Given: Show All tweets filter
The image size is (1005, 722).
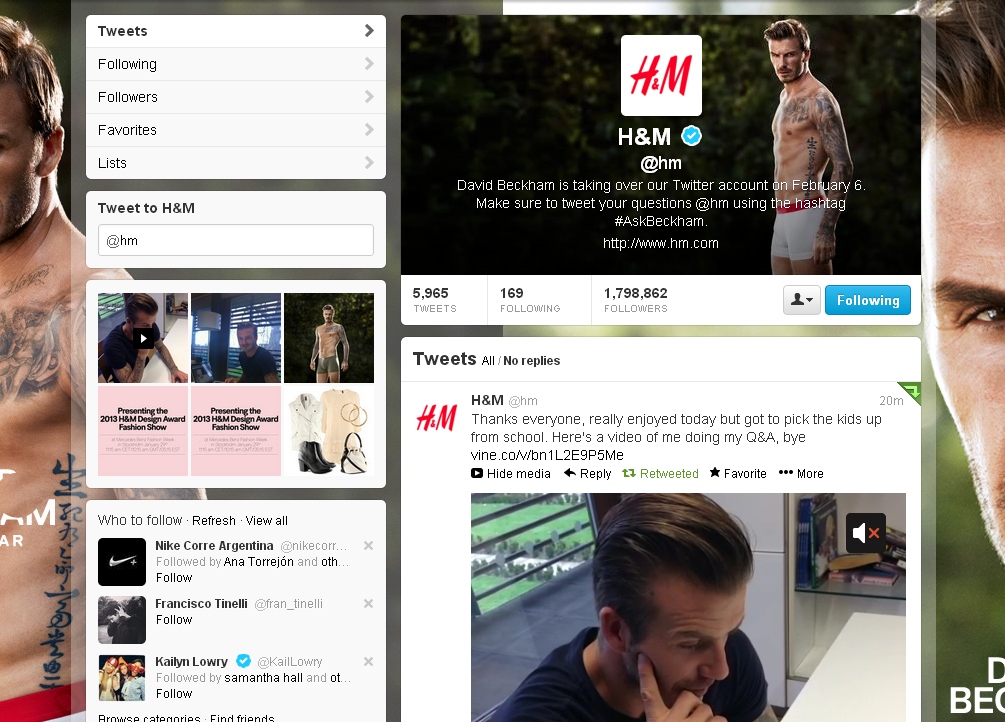Looking at the screenshot, I should [488, 361].
